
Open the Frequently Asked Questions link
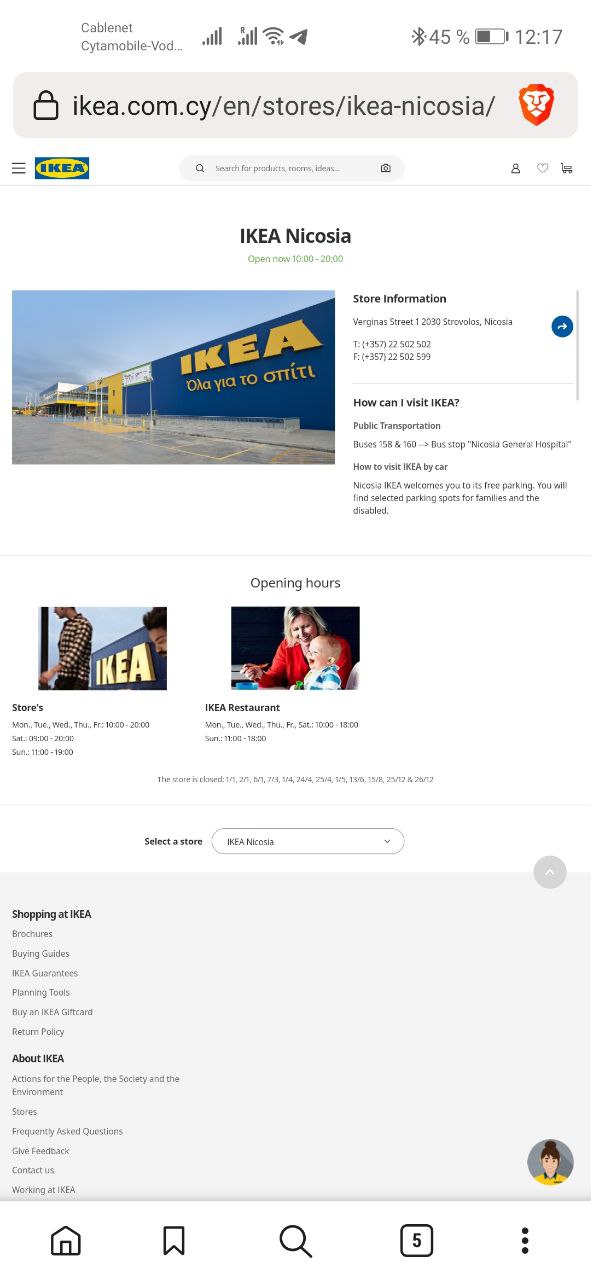(x=67, y=1131)
